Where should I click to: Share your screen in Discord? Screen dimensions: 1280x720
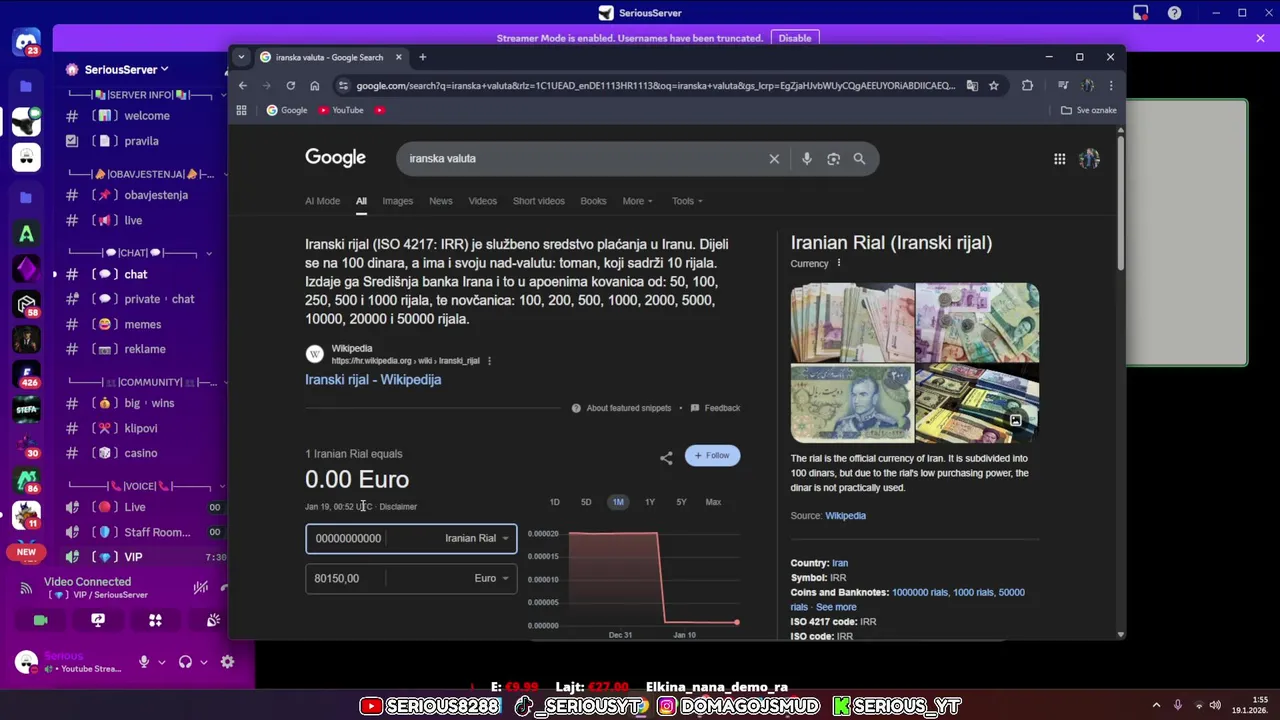98,620
